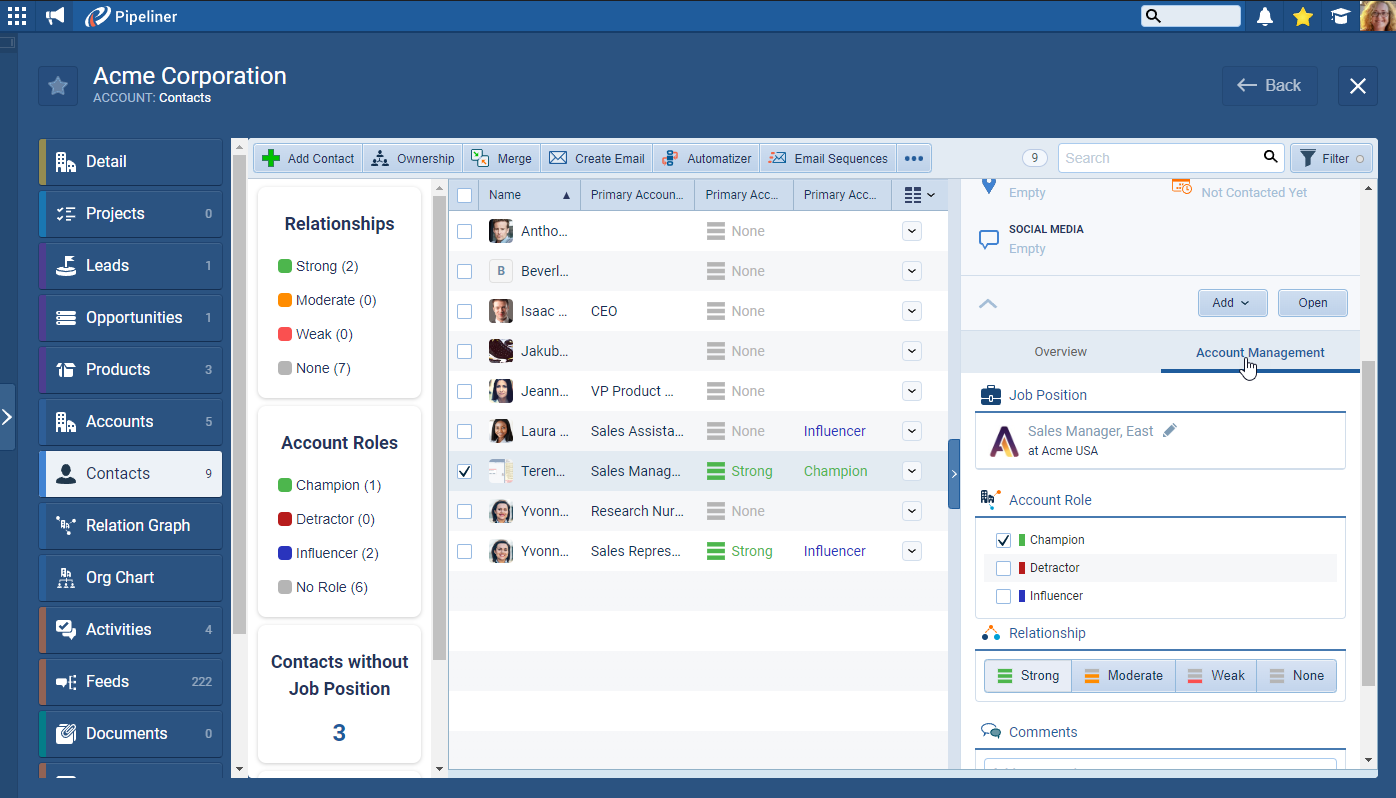Click the three-dots more actions toolbar icon
This screenshot has width=1396, height=798.
tap(913, 158)
